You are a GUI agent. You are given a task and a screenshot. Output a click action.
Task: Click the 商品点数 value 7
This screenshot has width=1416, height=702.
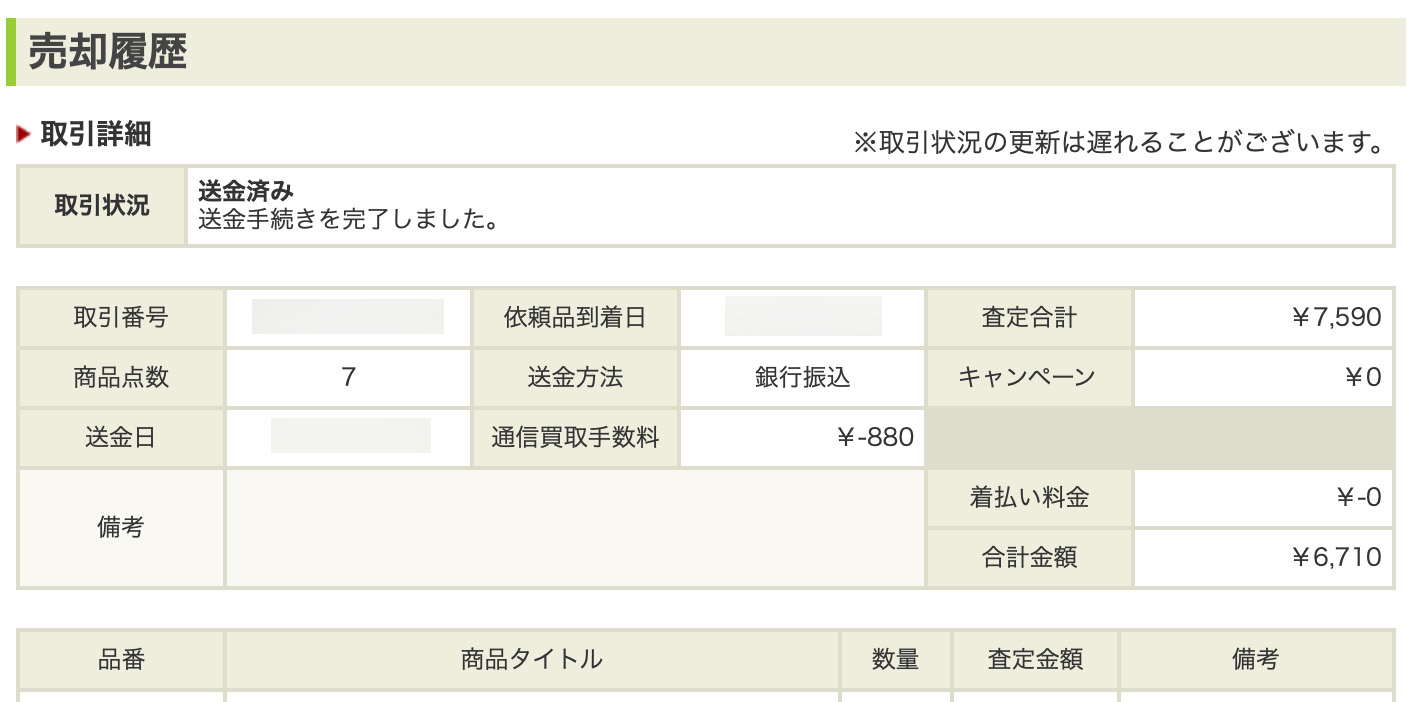click(348, 377)
